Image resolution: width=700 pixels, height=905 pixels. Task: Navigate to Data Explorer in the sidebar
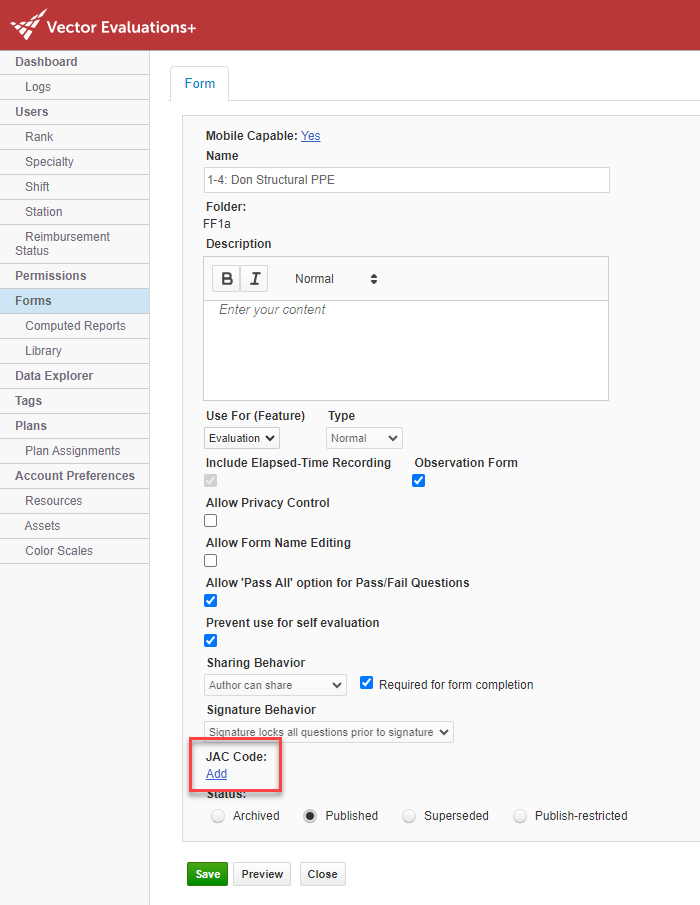tap(53, 375)
